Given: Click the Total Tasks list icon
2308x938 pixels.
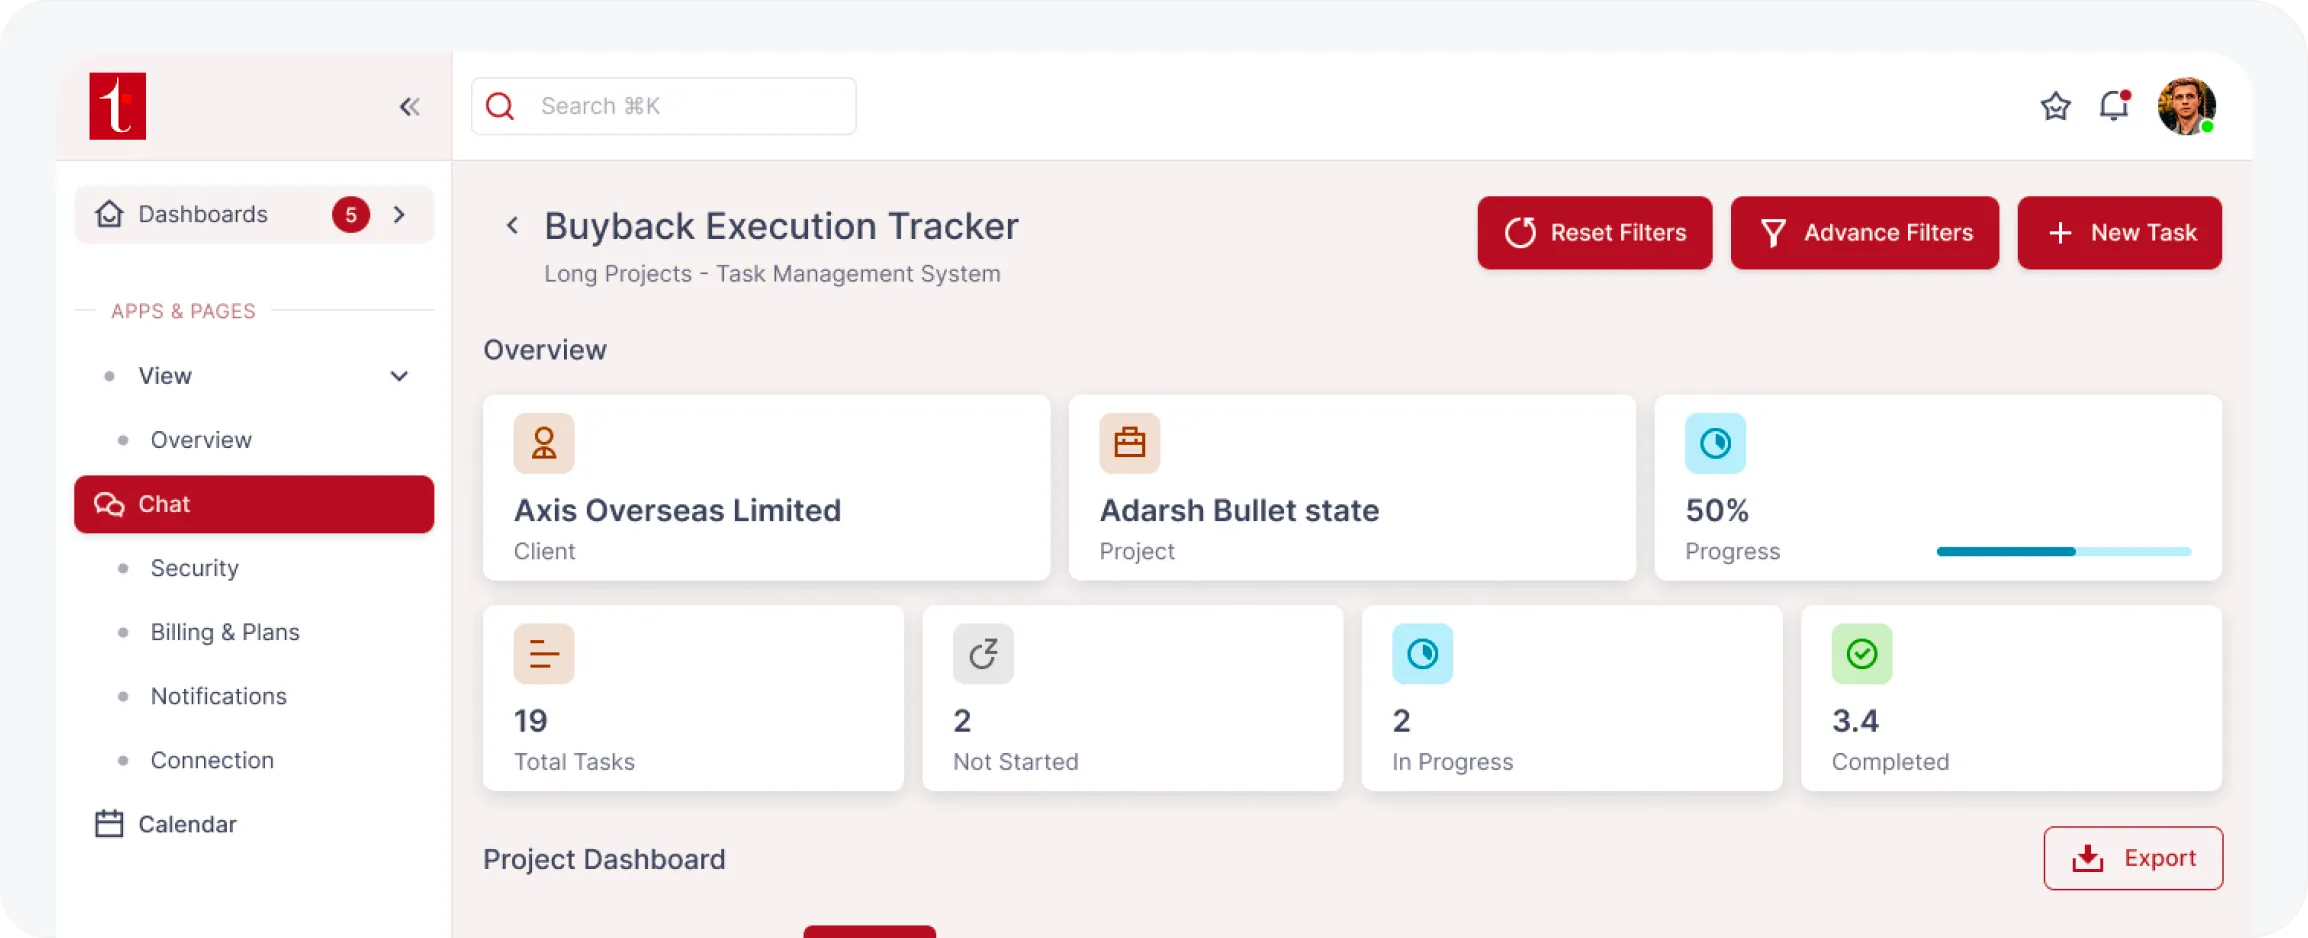Looking at the screenshot, I should (544, 654).
